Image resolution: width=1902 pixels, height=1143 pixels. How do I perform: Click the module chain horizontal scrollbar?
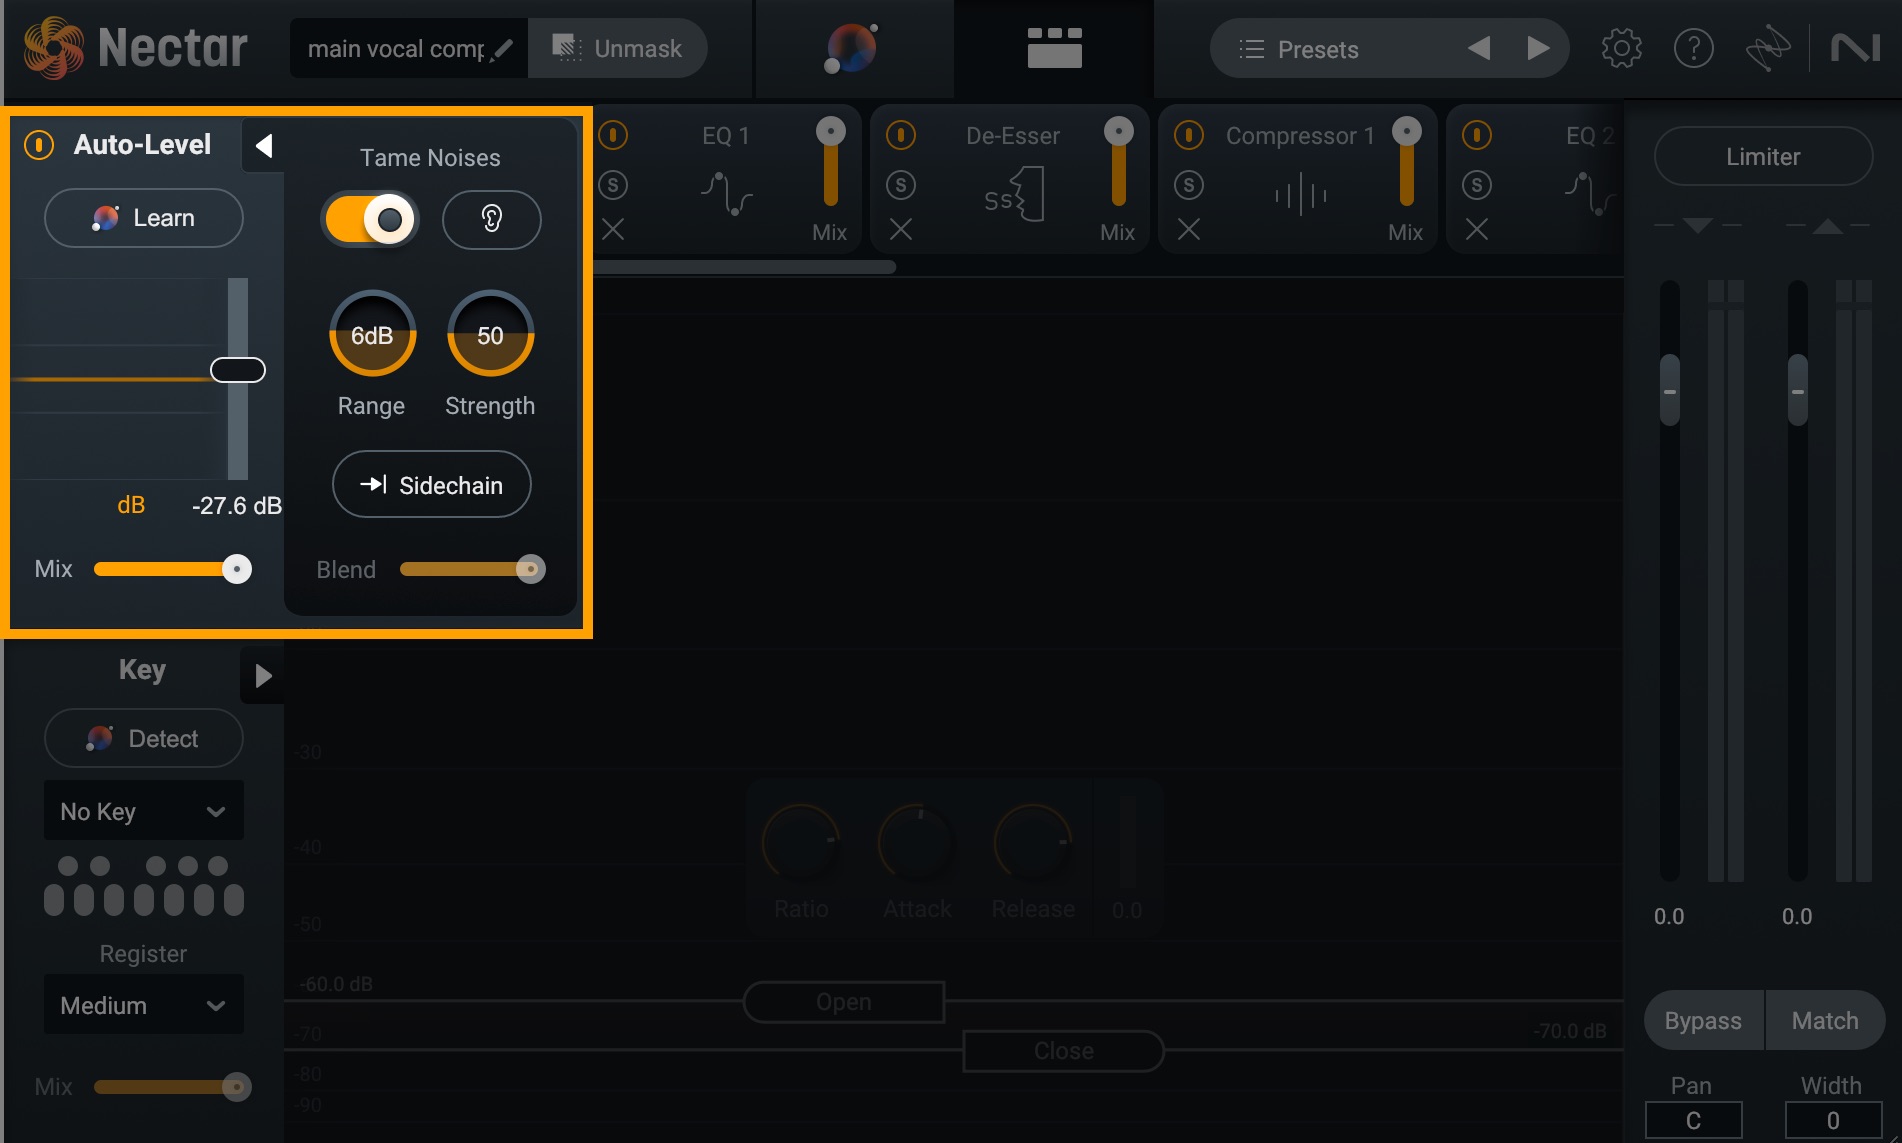[745, 267]
